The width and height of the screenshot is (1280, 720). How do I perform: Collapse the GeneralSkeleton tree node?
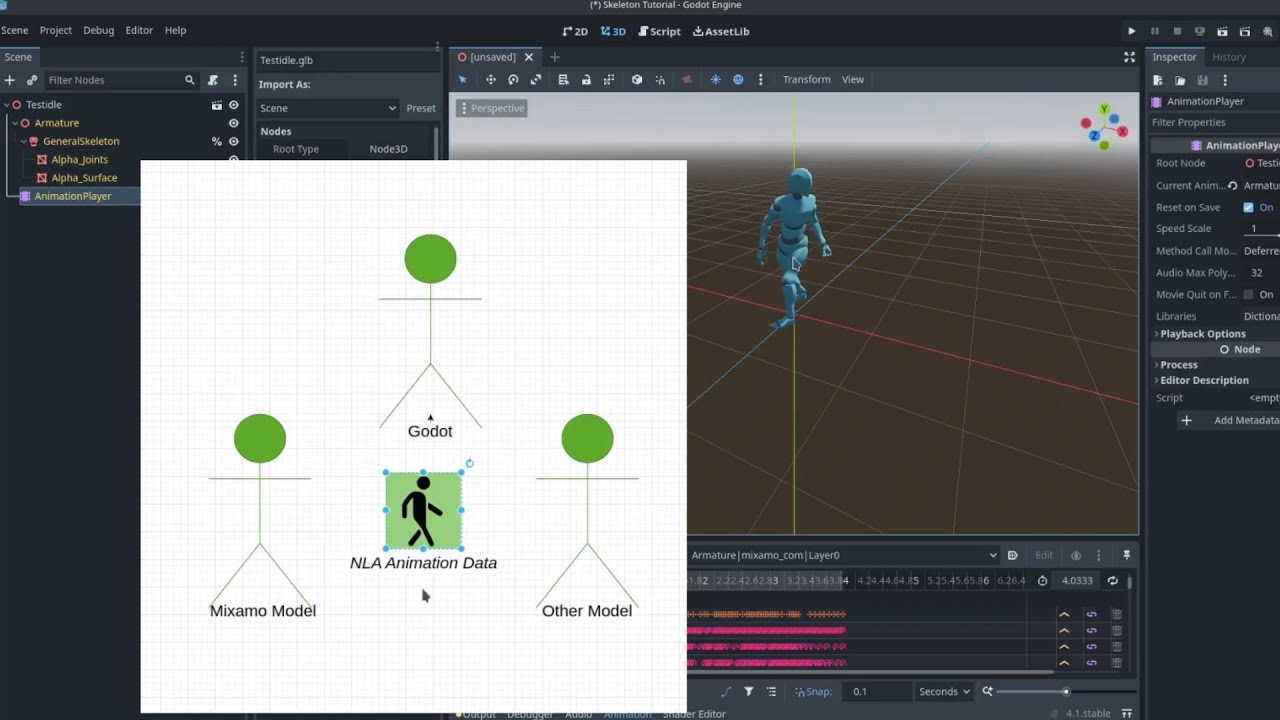[x=23, y=142]
